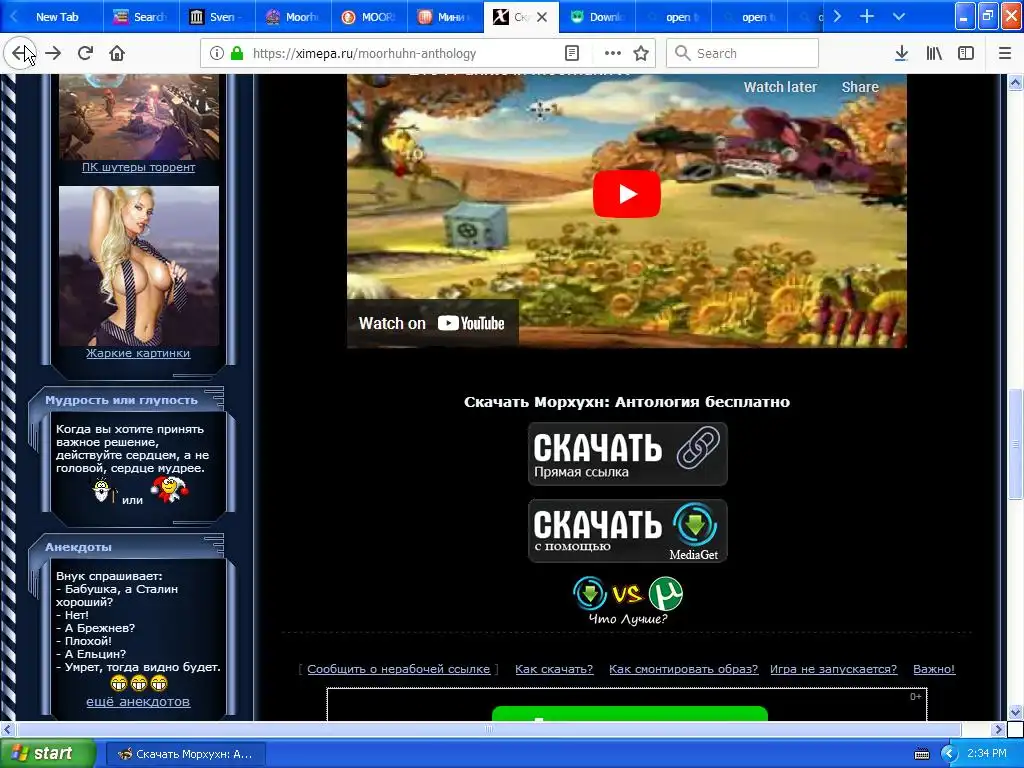The image size is (1024, 768).
Task: Switch to the Search tab
Action: 141,17
